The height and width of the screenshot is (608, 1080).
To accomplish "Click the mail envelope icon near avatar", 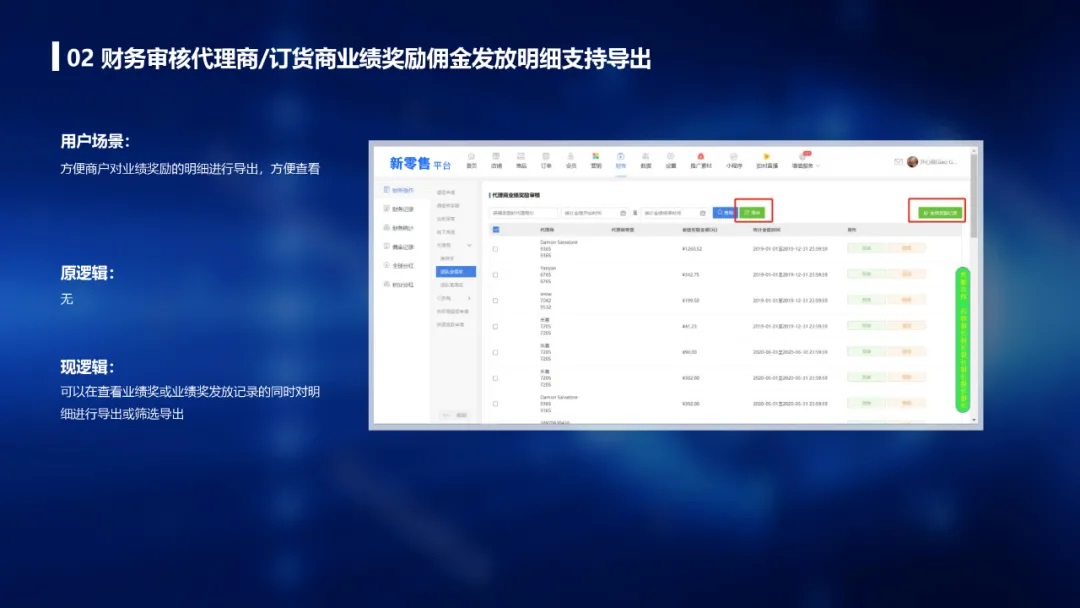I will click(898, 161).
